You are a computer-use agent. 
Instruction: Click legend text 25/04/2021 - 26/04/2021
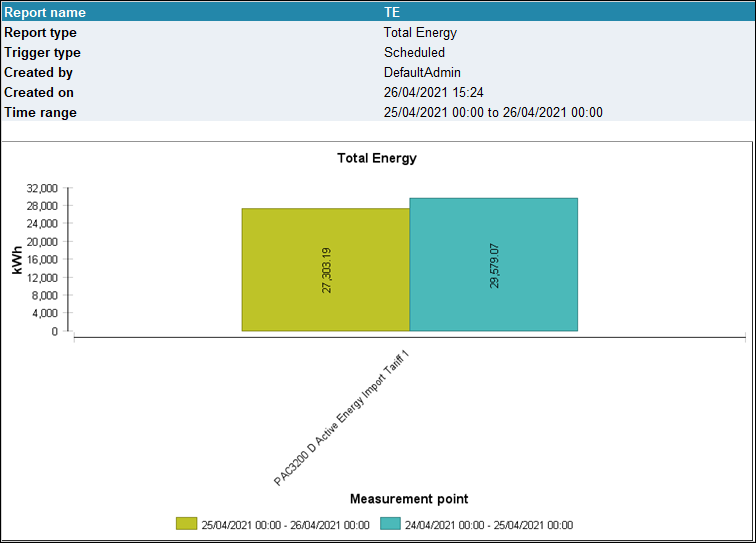[285, 525]
